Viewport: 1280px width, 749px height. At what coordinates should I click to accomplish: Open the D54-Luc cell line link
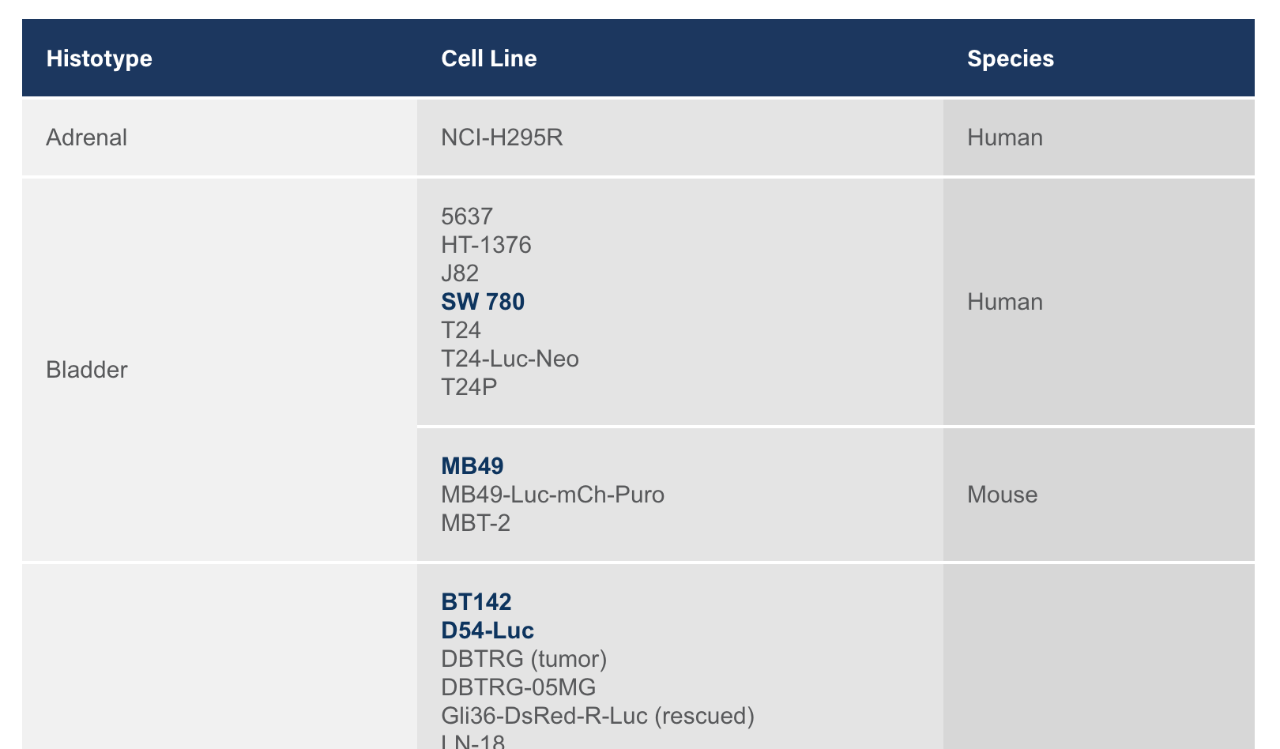pyautogui.click(x=487, y=631)
